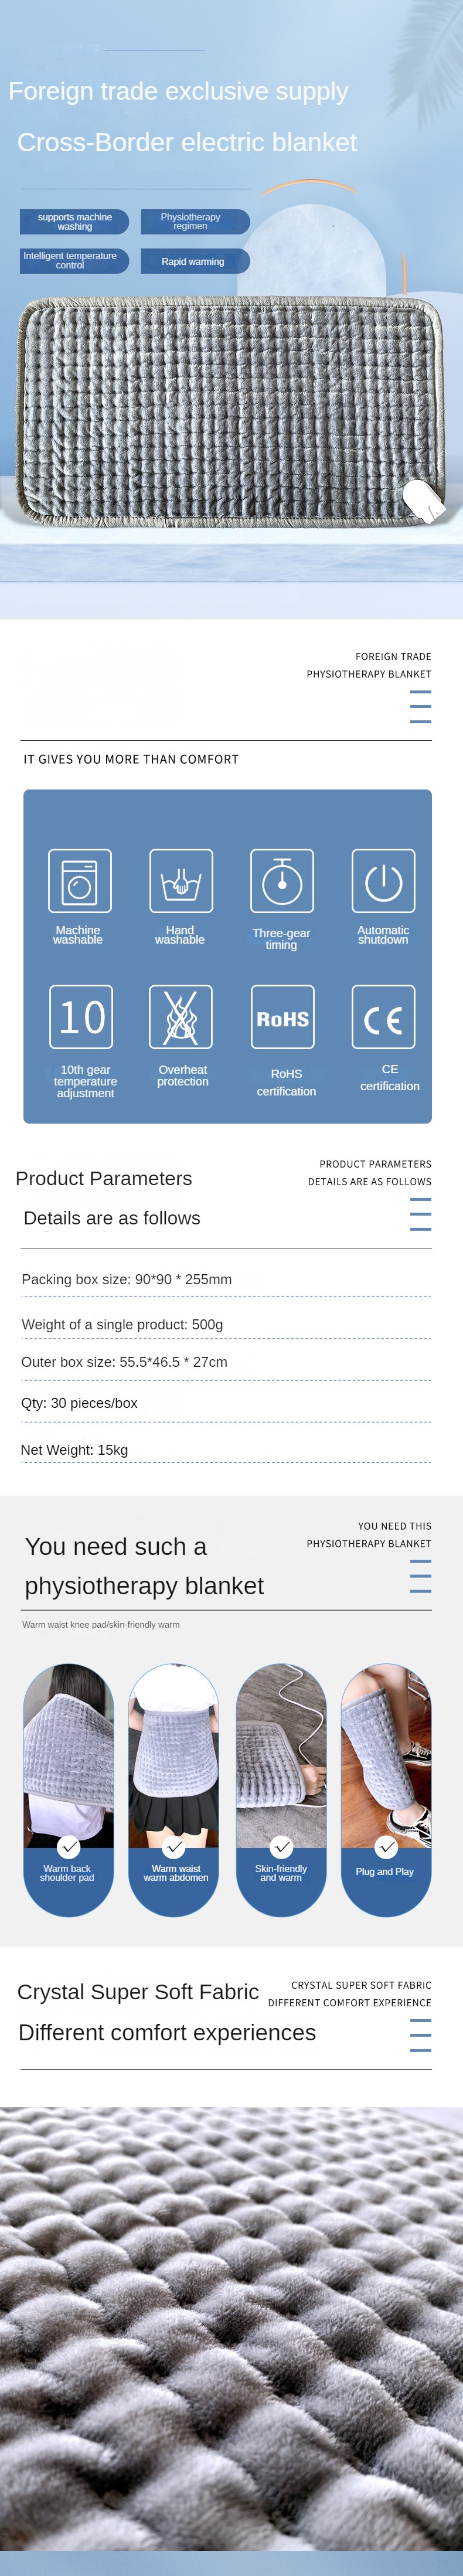Click three-line icon beside Foreign Trade header

[421, 706]
